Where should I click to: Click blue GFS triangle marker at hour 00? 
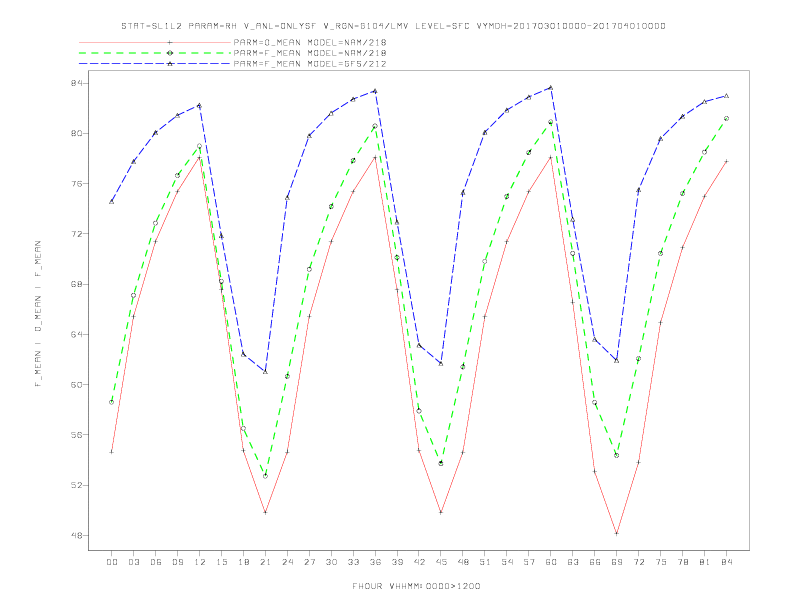(112, 201)
